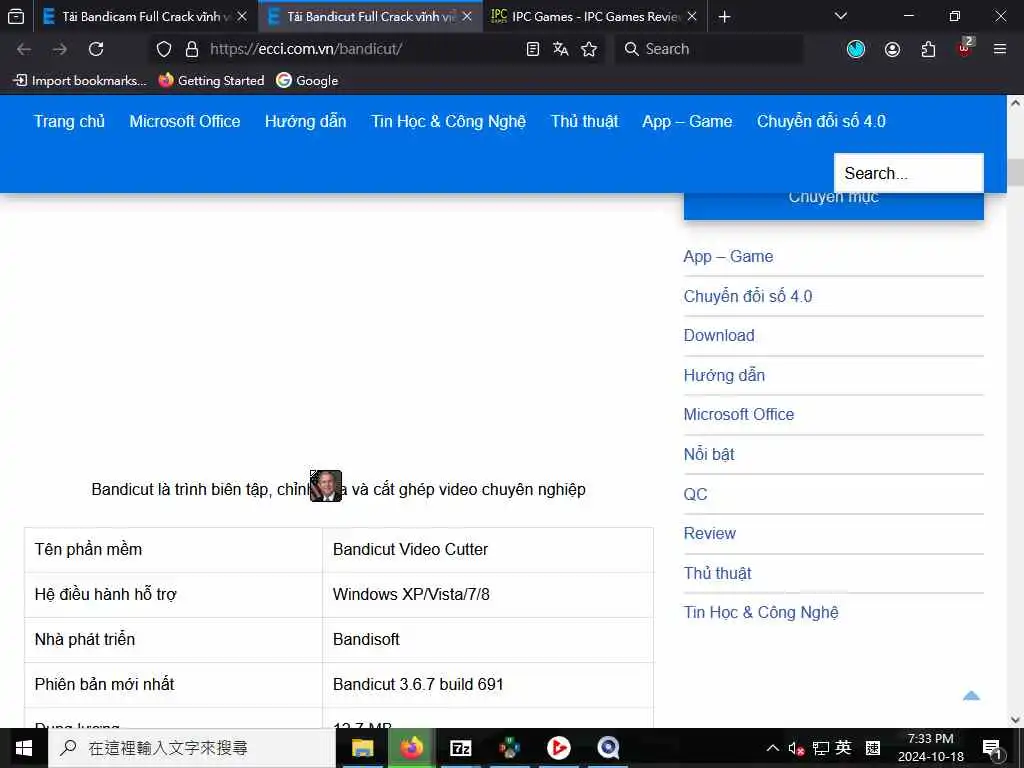This screenshot has width=1024, height=768.
Task: View site security via padlock icon
Action: (x=191, y=49)
